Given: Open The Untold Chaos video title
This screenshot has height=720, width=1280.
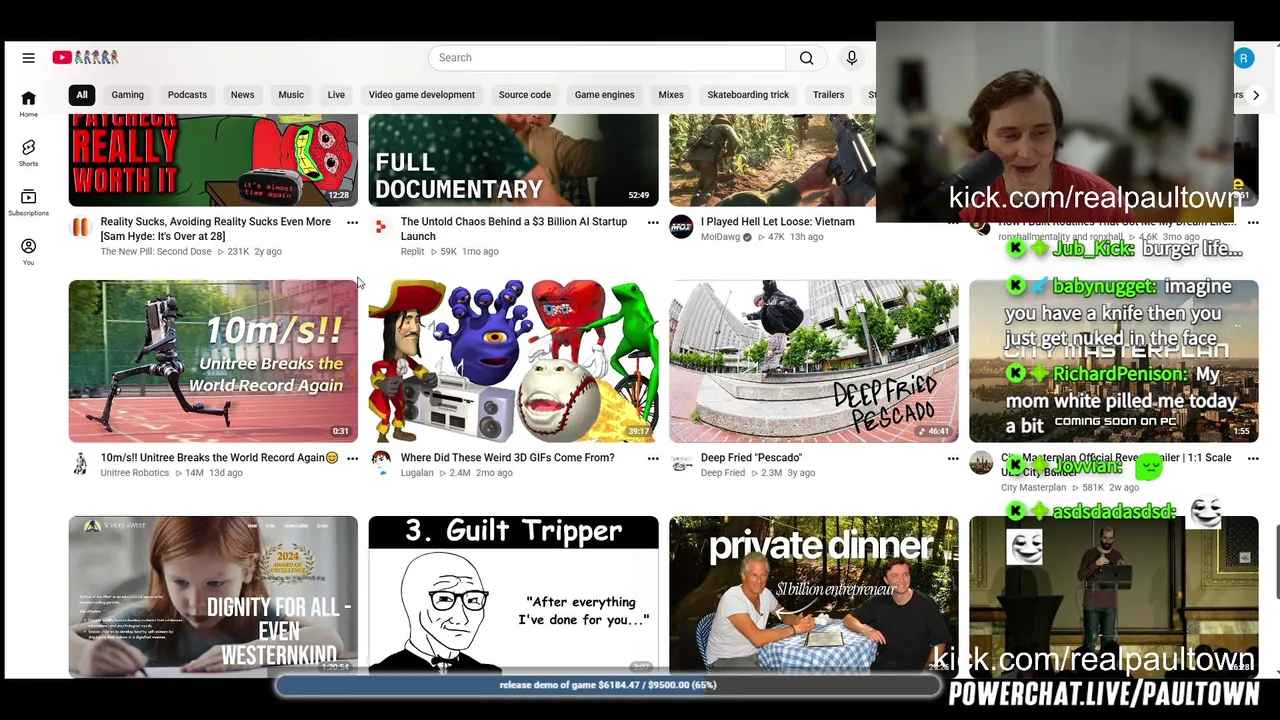Looking at the screenshot, I should [514, 229].
